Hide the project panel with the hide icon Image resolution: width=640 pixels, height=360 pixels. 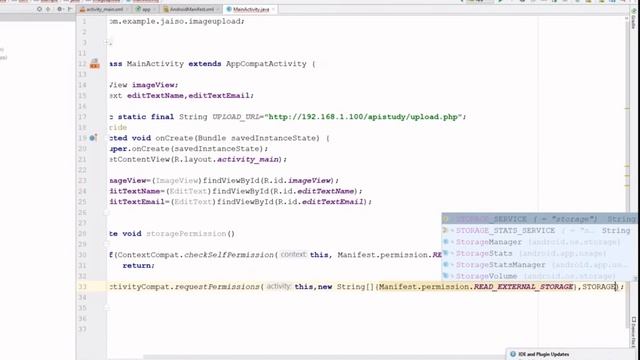(69, 9)
